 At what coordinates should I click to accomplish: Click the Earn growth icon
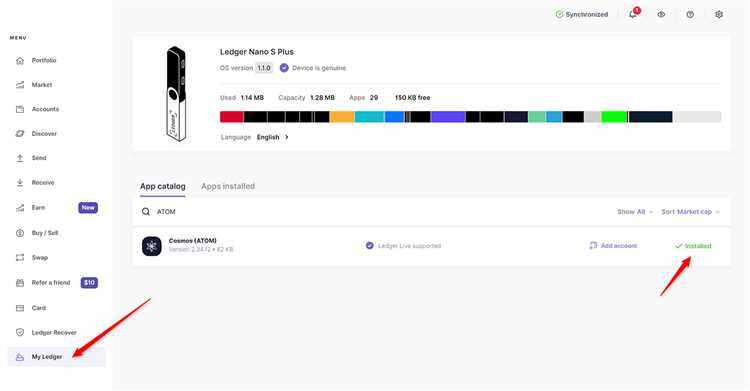20,208
